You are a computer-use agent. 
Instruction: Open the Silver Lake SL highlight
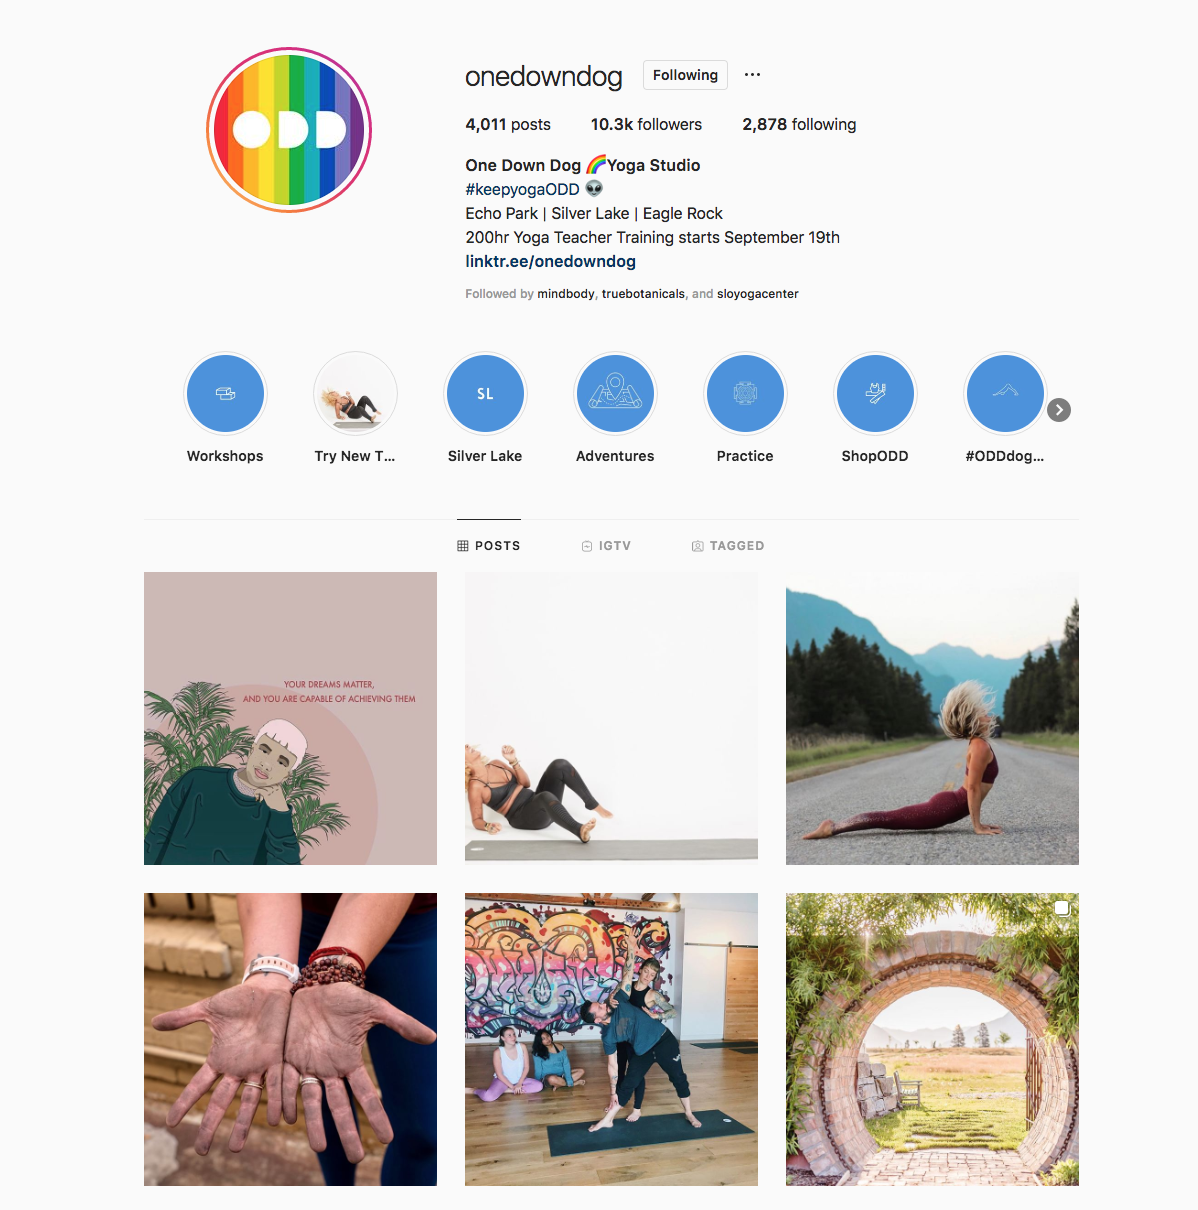[485, 393]
